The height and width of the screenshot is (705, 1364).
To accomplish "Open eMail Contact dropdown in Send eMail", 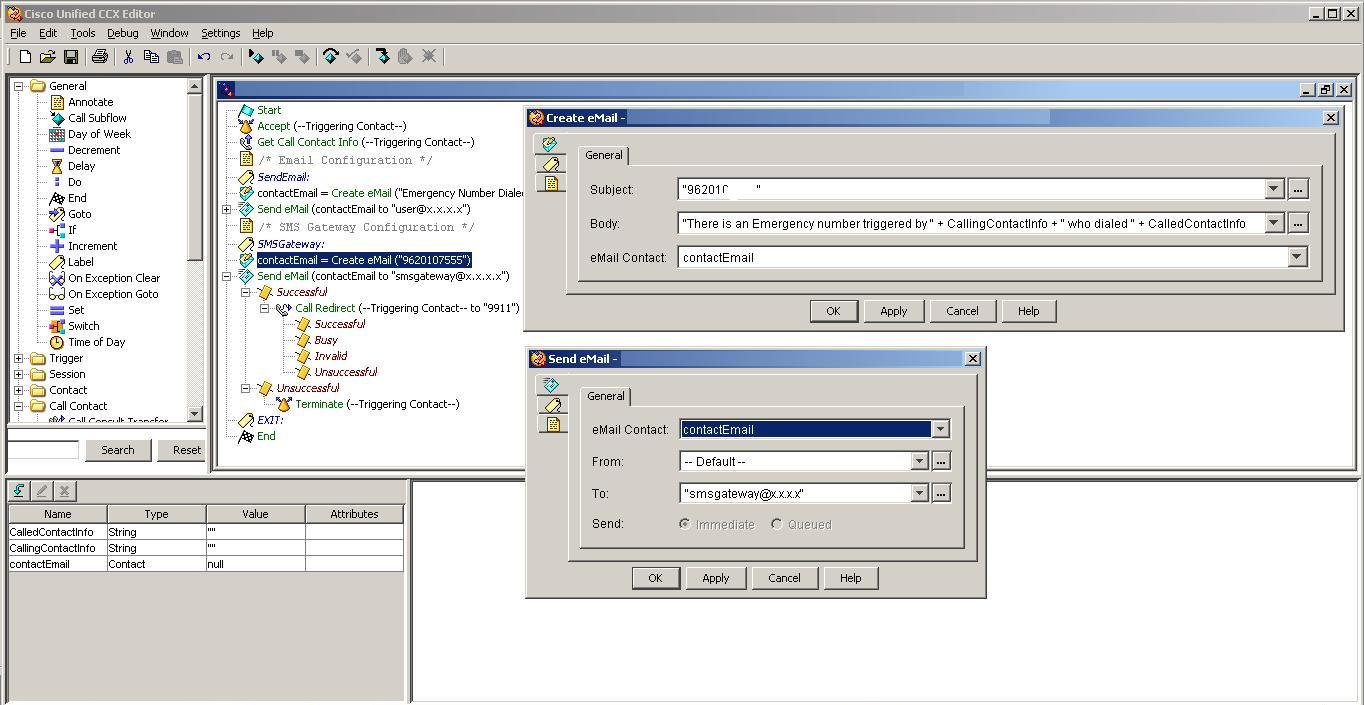I will (940, 429).
